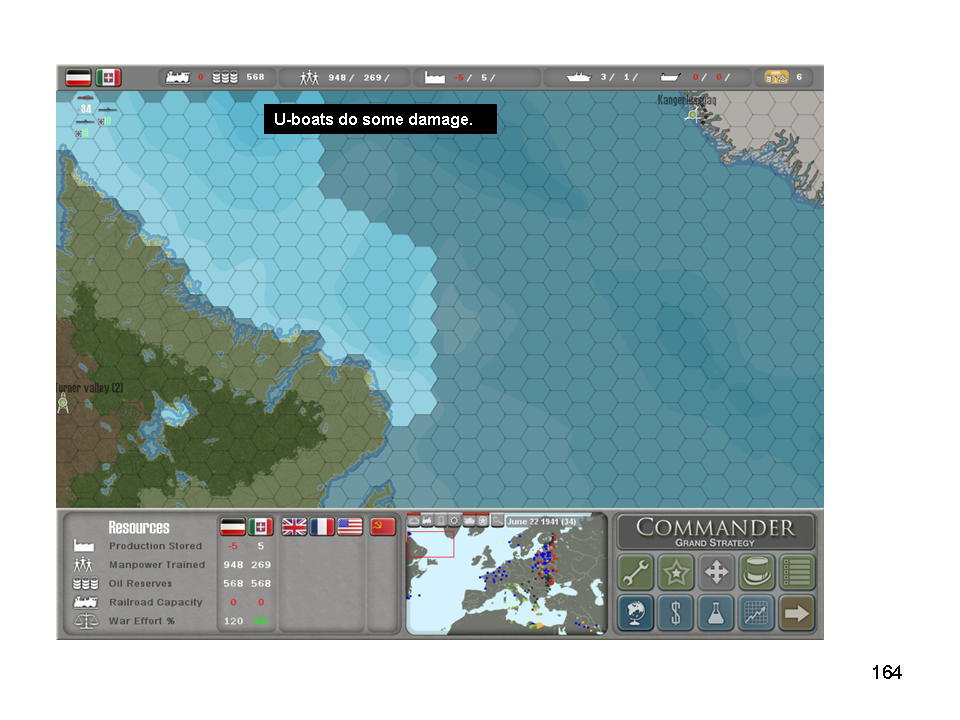Image resolution: width=960 pixels, height=720 pixels.
Task: Toggle the cloud weather minimap filter
Action: click(x=413, y=520)
